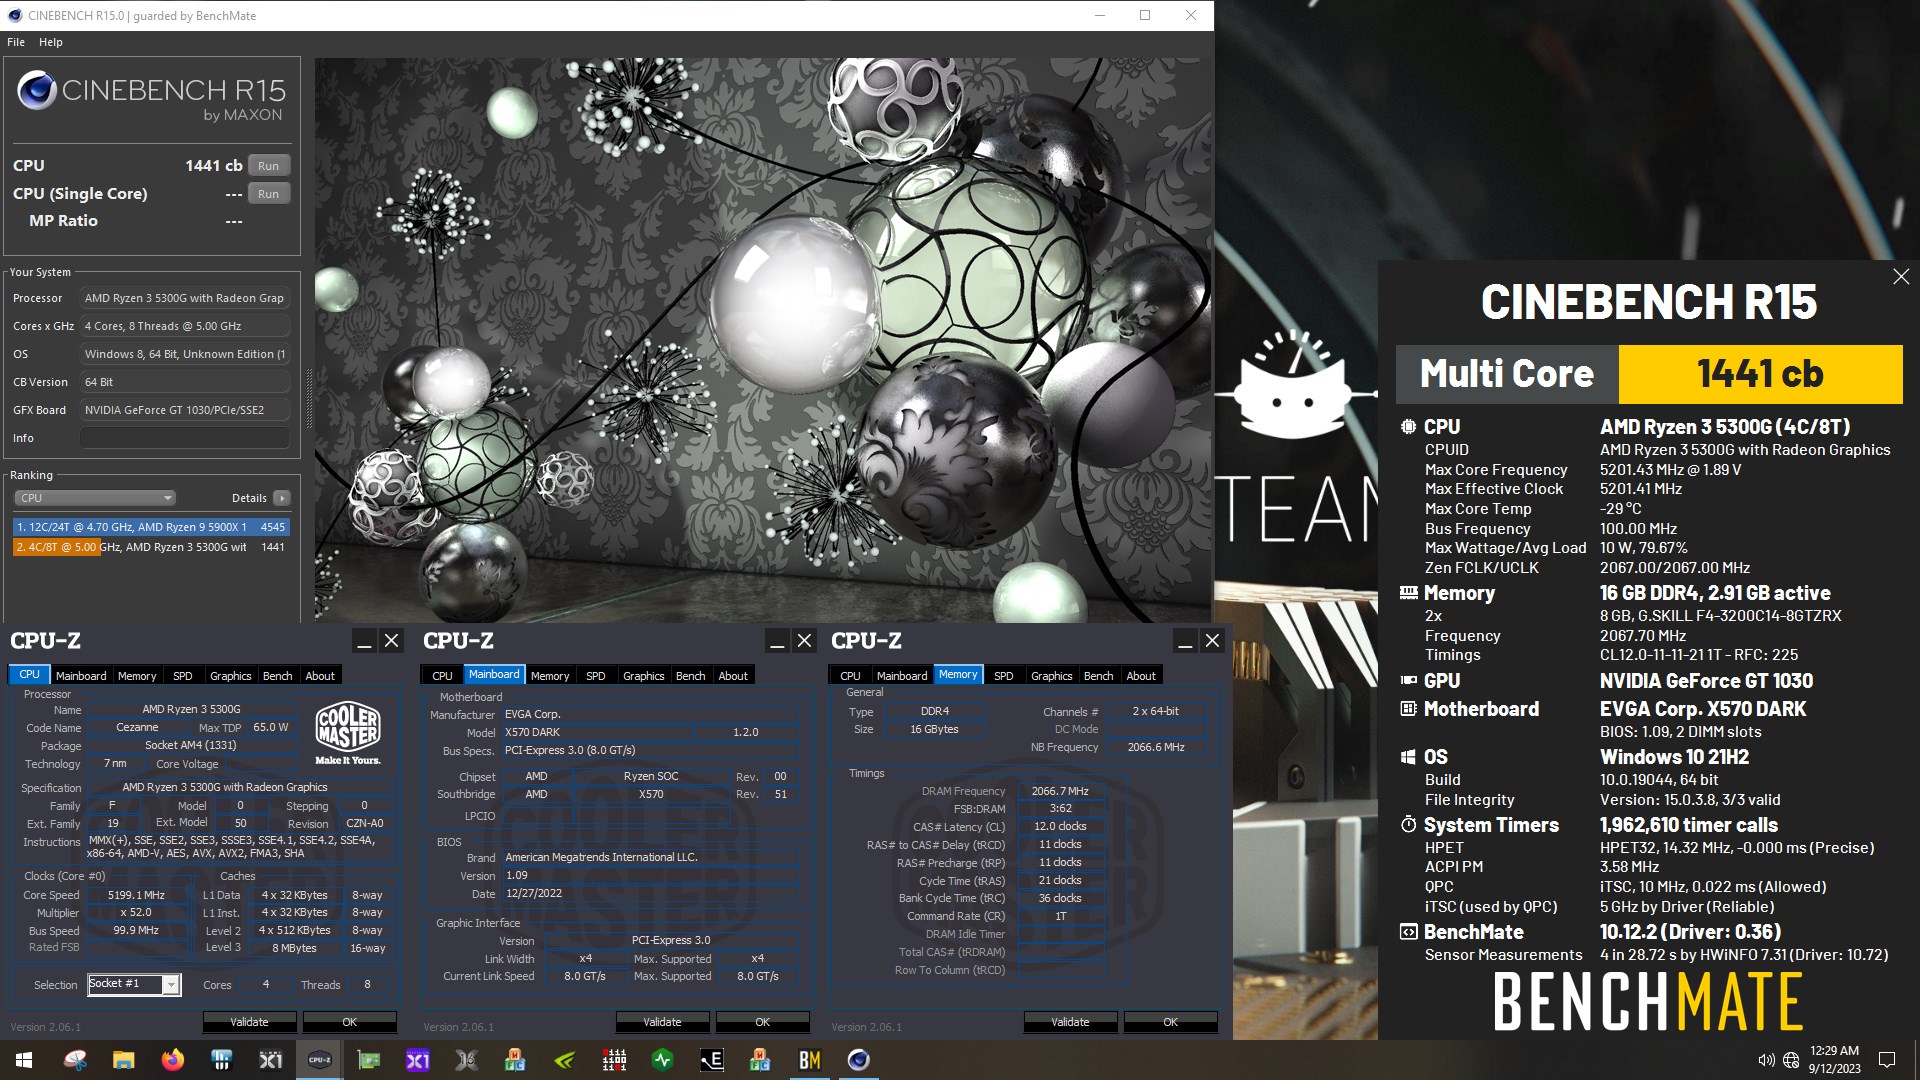Open the green PCI card taskbar icon
Image resolution: width=1920 pixels, height=1080 pixels.
pos(369,1060)
